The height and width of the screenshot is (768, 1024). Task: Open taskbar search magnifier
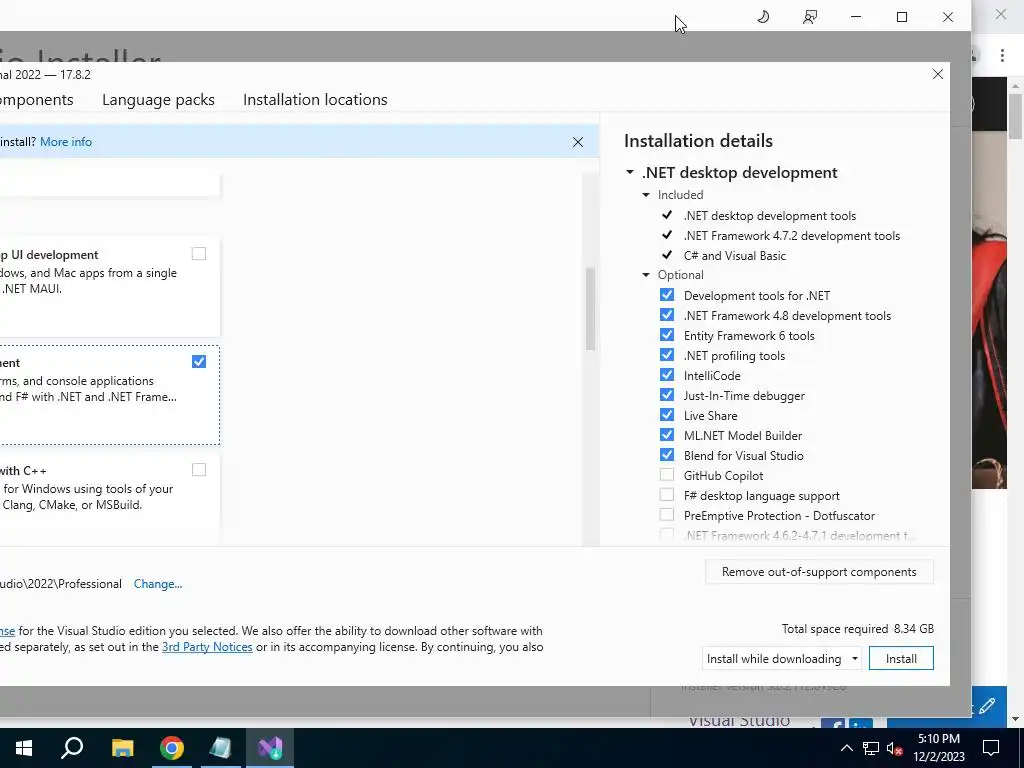pos(72,748)
